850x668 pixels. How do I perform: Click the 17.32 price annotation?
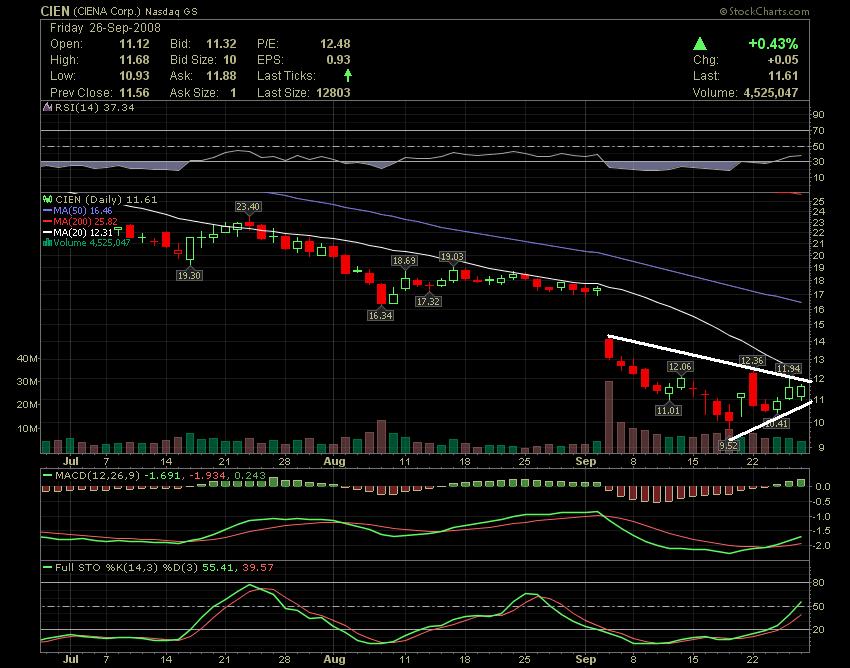(x=428, y=301)
